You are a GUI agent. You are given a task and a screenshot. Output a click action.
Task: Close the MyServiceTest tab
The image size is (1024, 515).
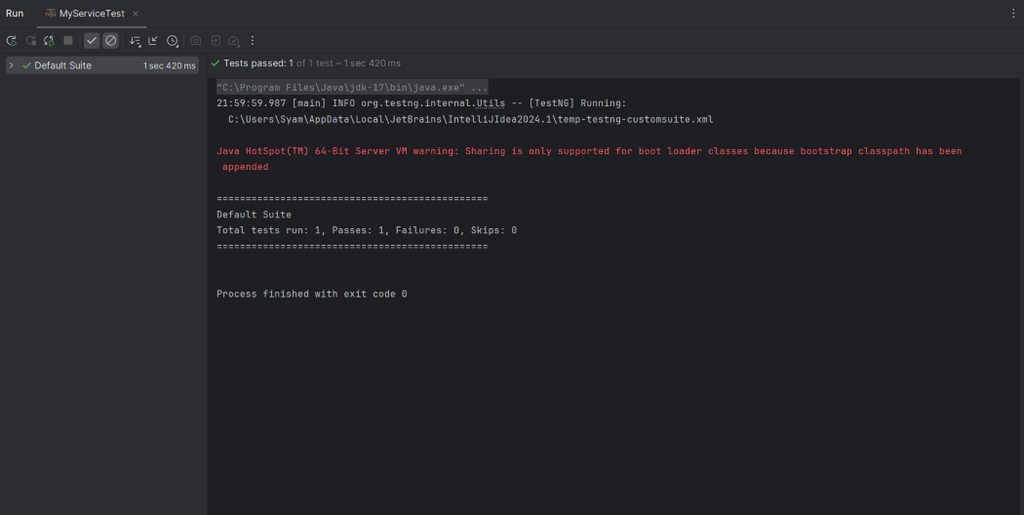(x=136, y=13)
